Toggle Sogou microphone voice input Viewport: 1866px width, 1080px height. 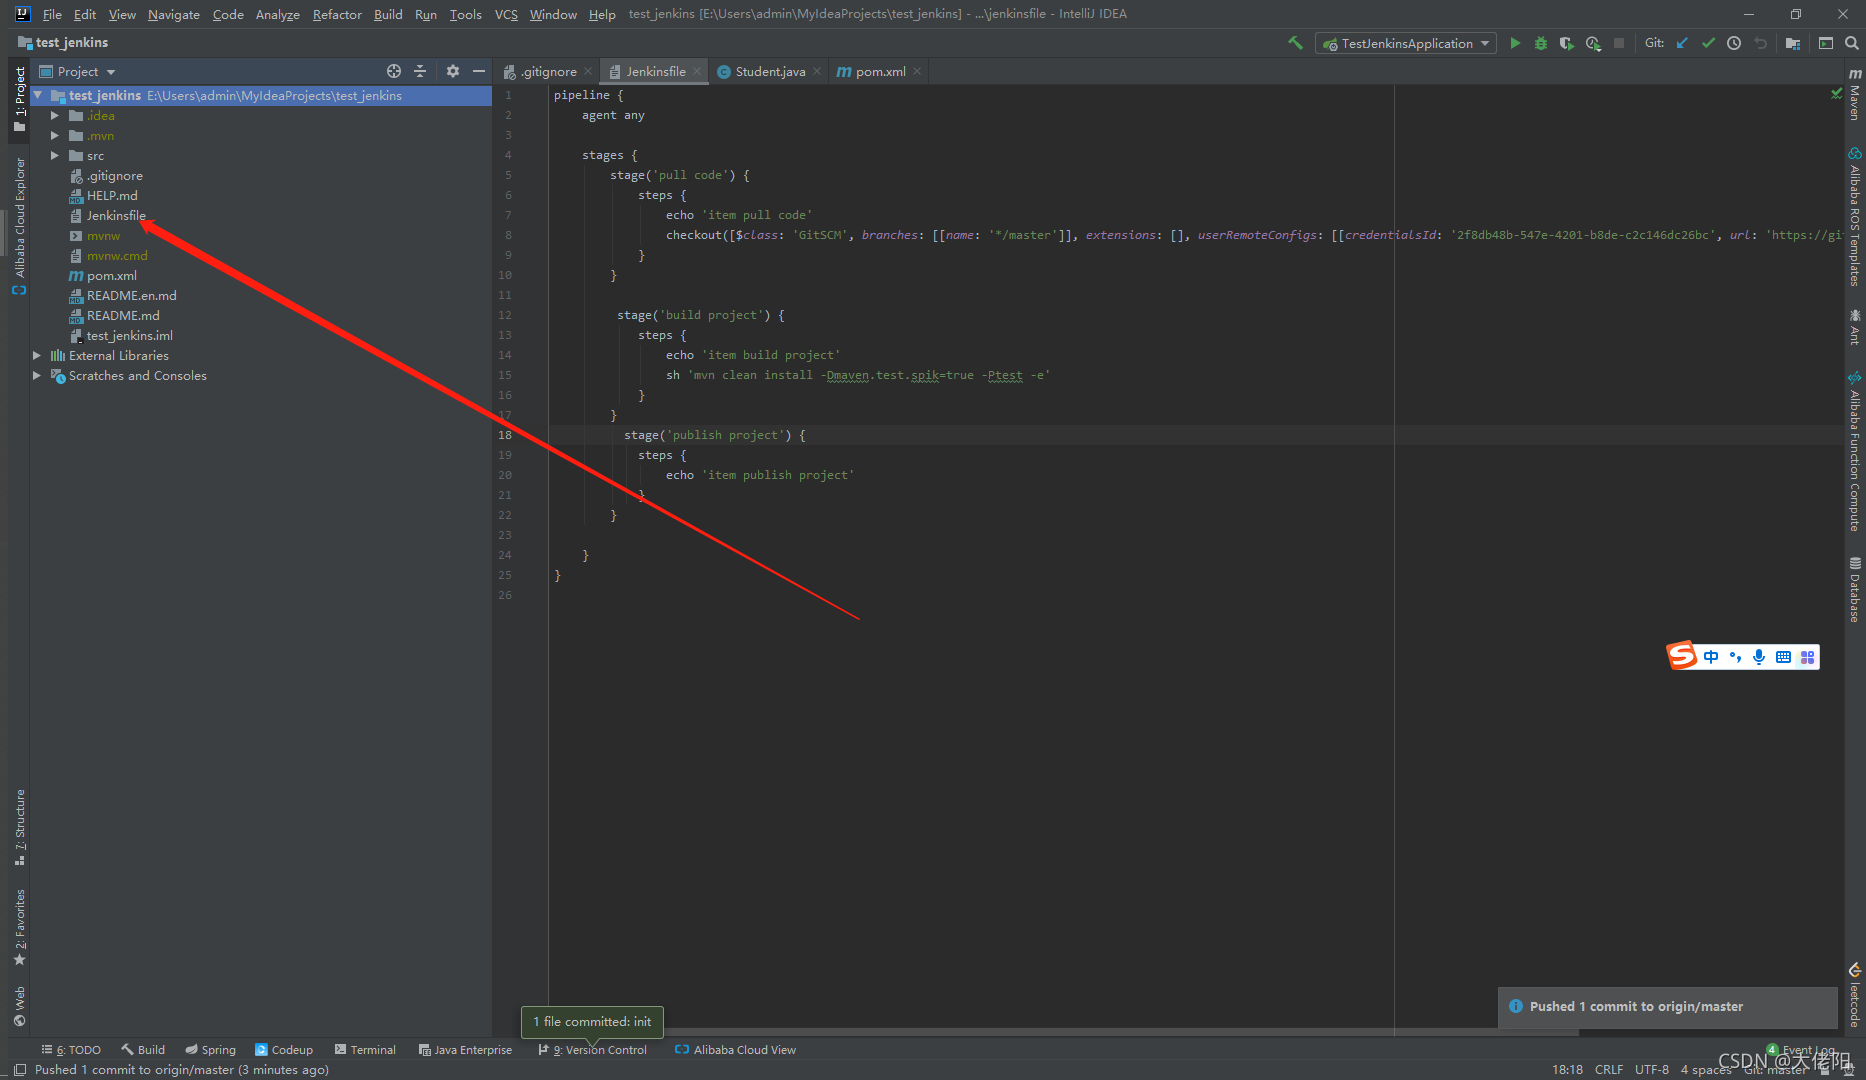pos(1759,657)
